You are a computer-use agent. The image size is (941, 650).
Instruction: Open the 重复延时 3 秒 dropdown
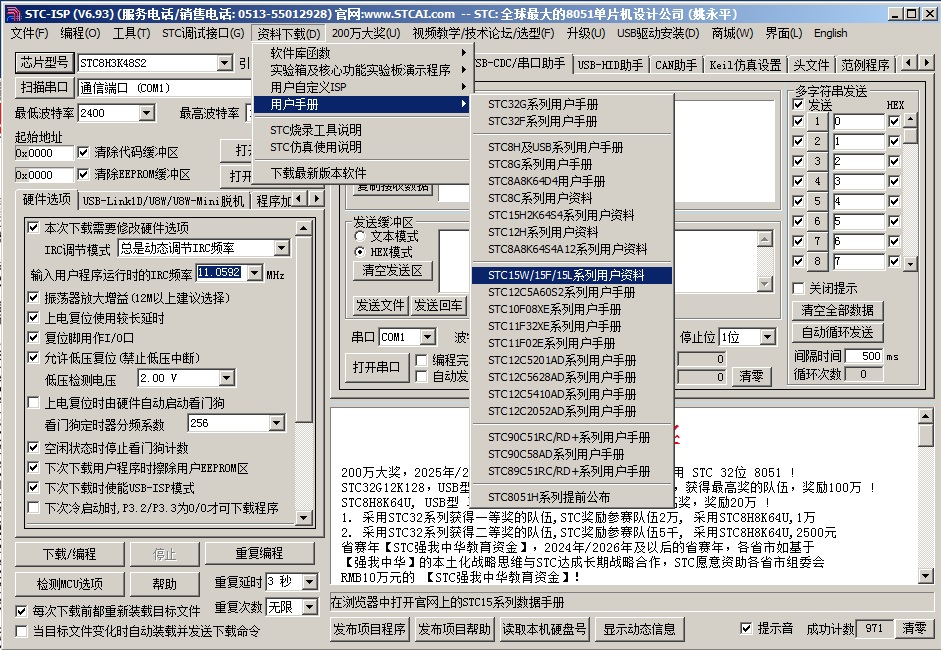310,582
